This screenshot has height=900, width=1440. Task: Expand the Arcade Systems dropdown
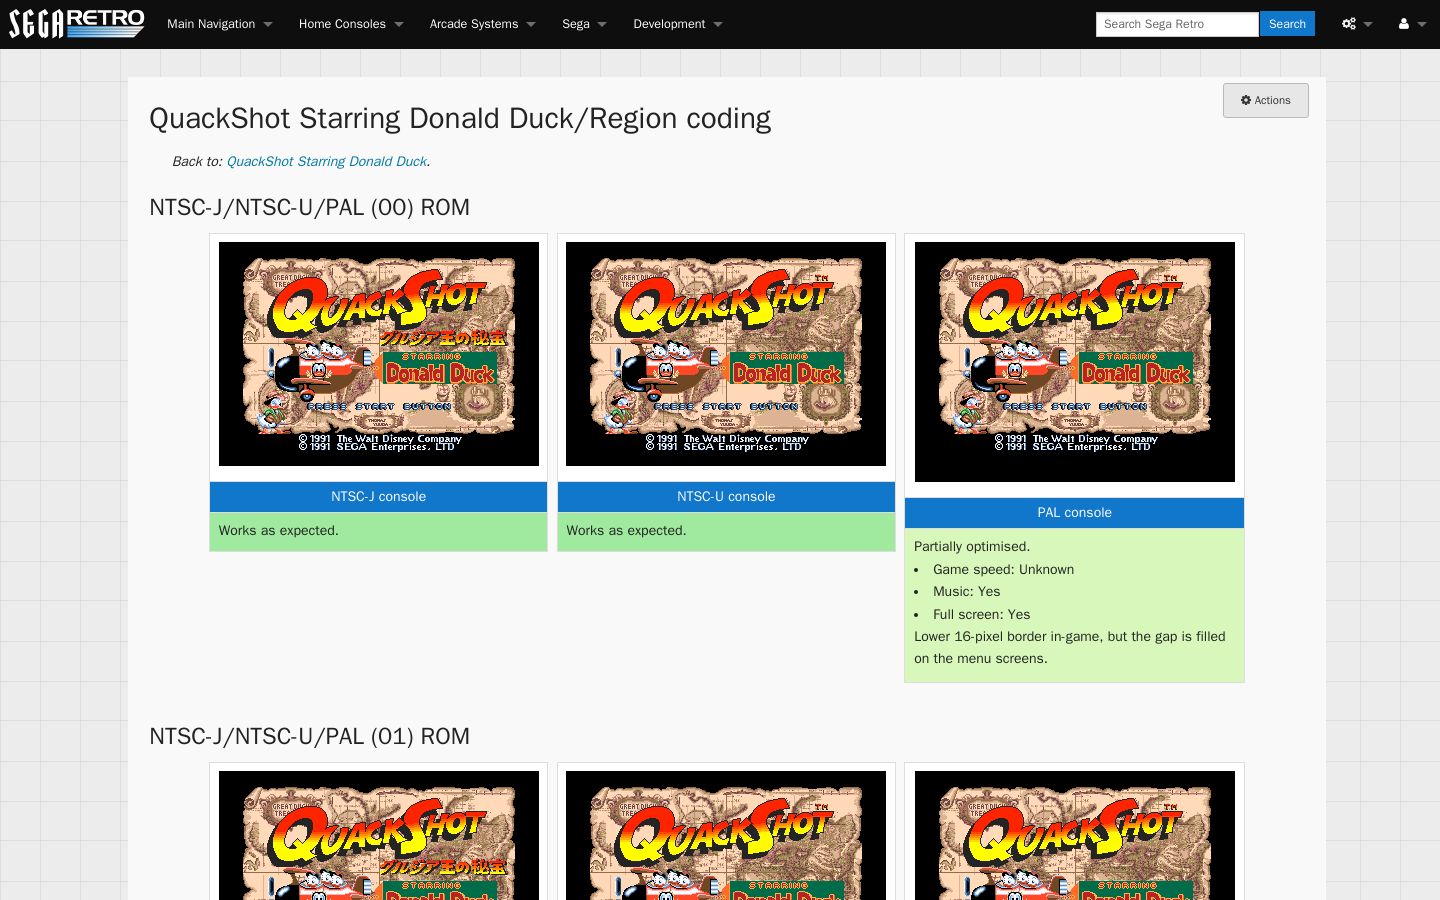coord(482,24)
